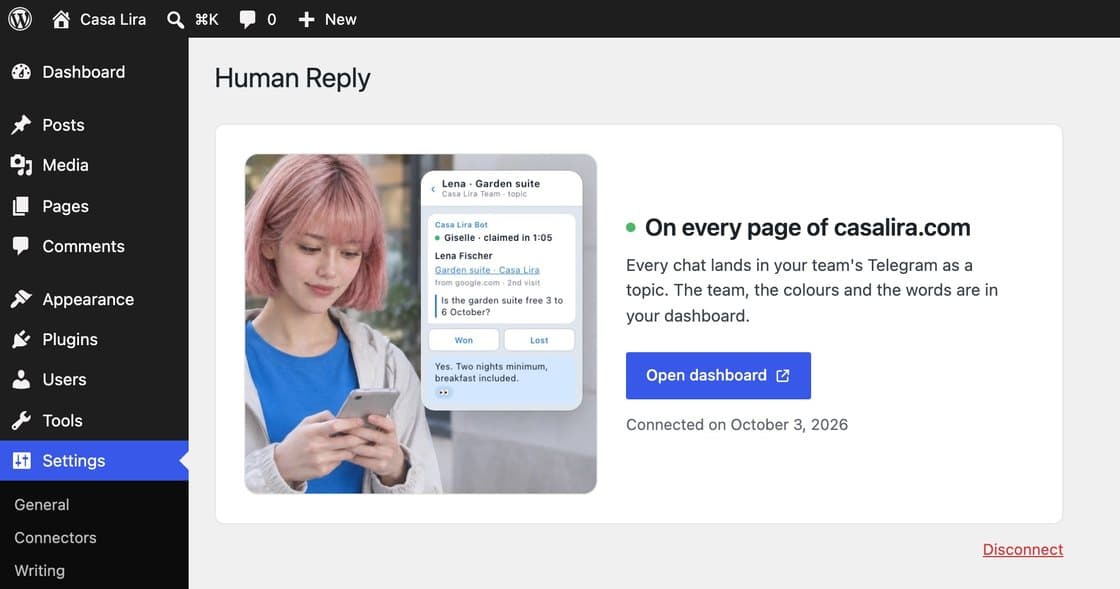Open the Dashboard menu item
The height and width of the screenshot is (589, 1120).
[94, 71]
